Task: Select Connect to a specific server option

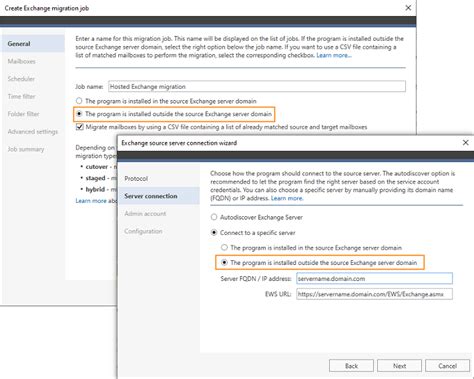Action: [x=214, y=233]
